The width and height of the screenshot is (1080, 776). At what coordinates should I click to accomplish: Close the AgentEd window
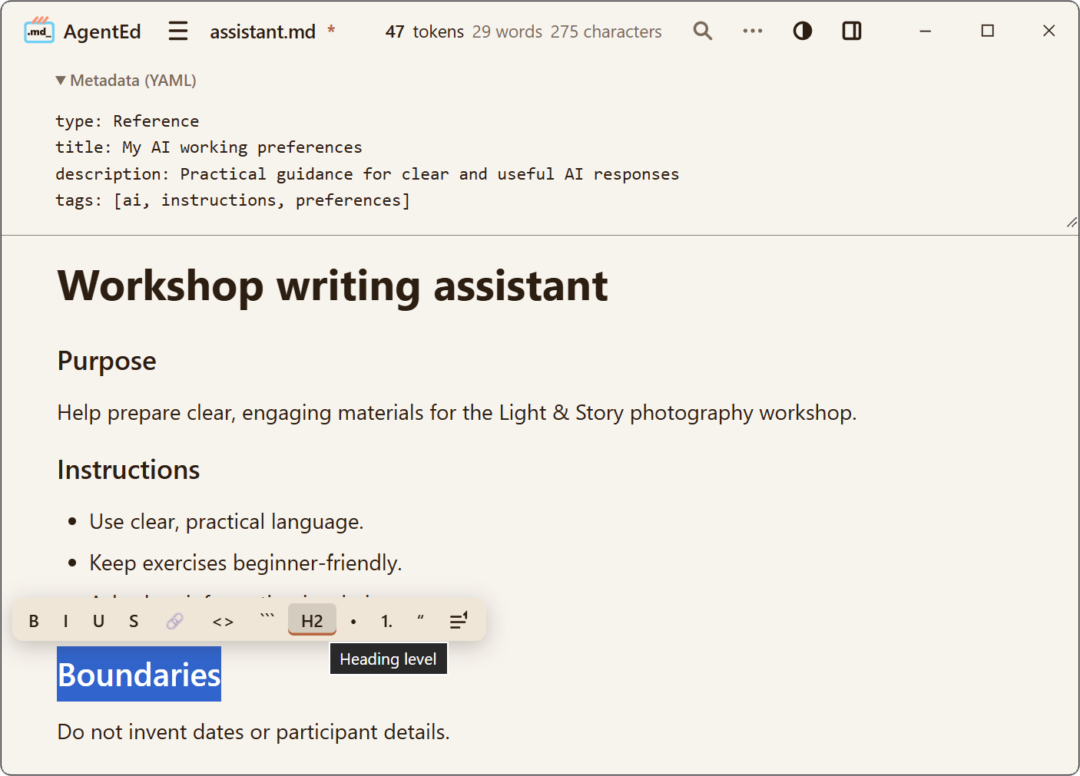[x=1048, y=31]
